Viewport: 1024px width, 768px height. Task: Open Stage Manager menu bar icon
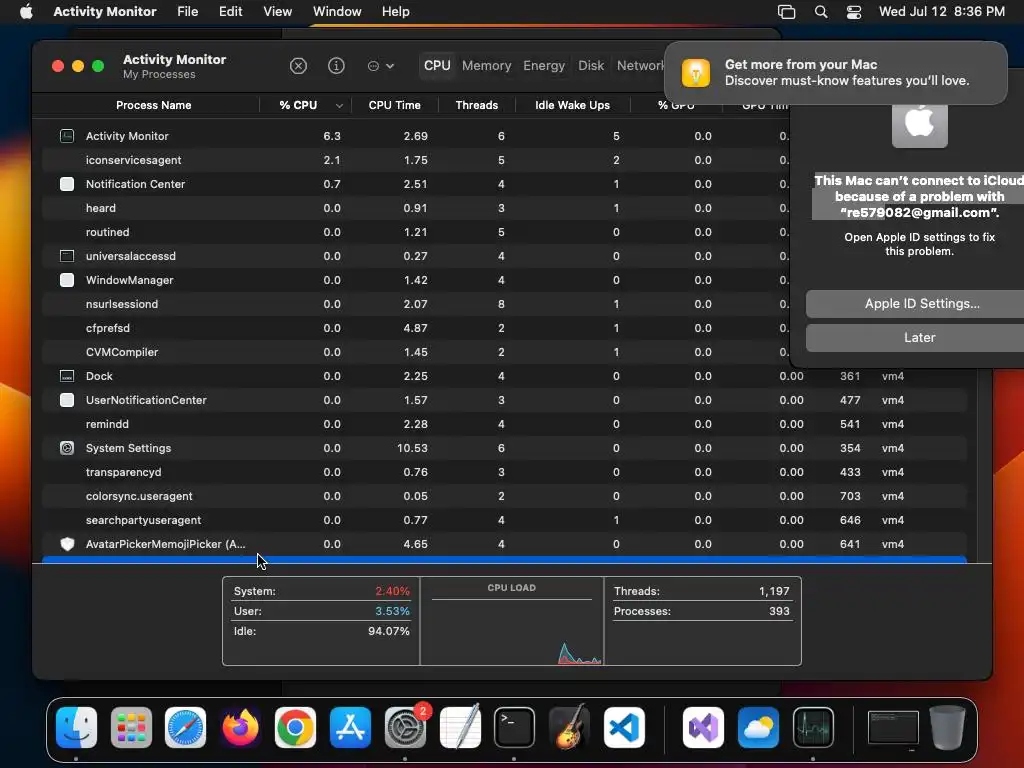pos(786,12)
